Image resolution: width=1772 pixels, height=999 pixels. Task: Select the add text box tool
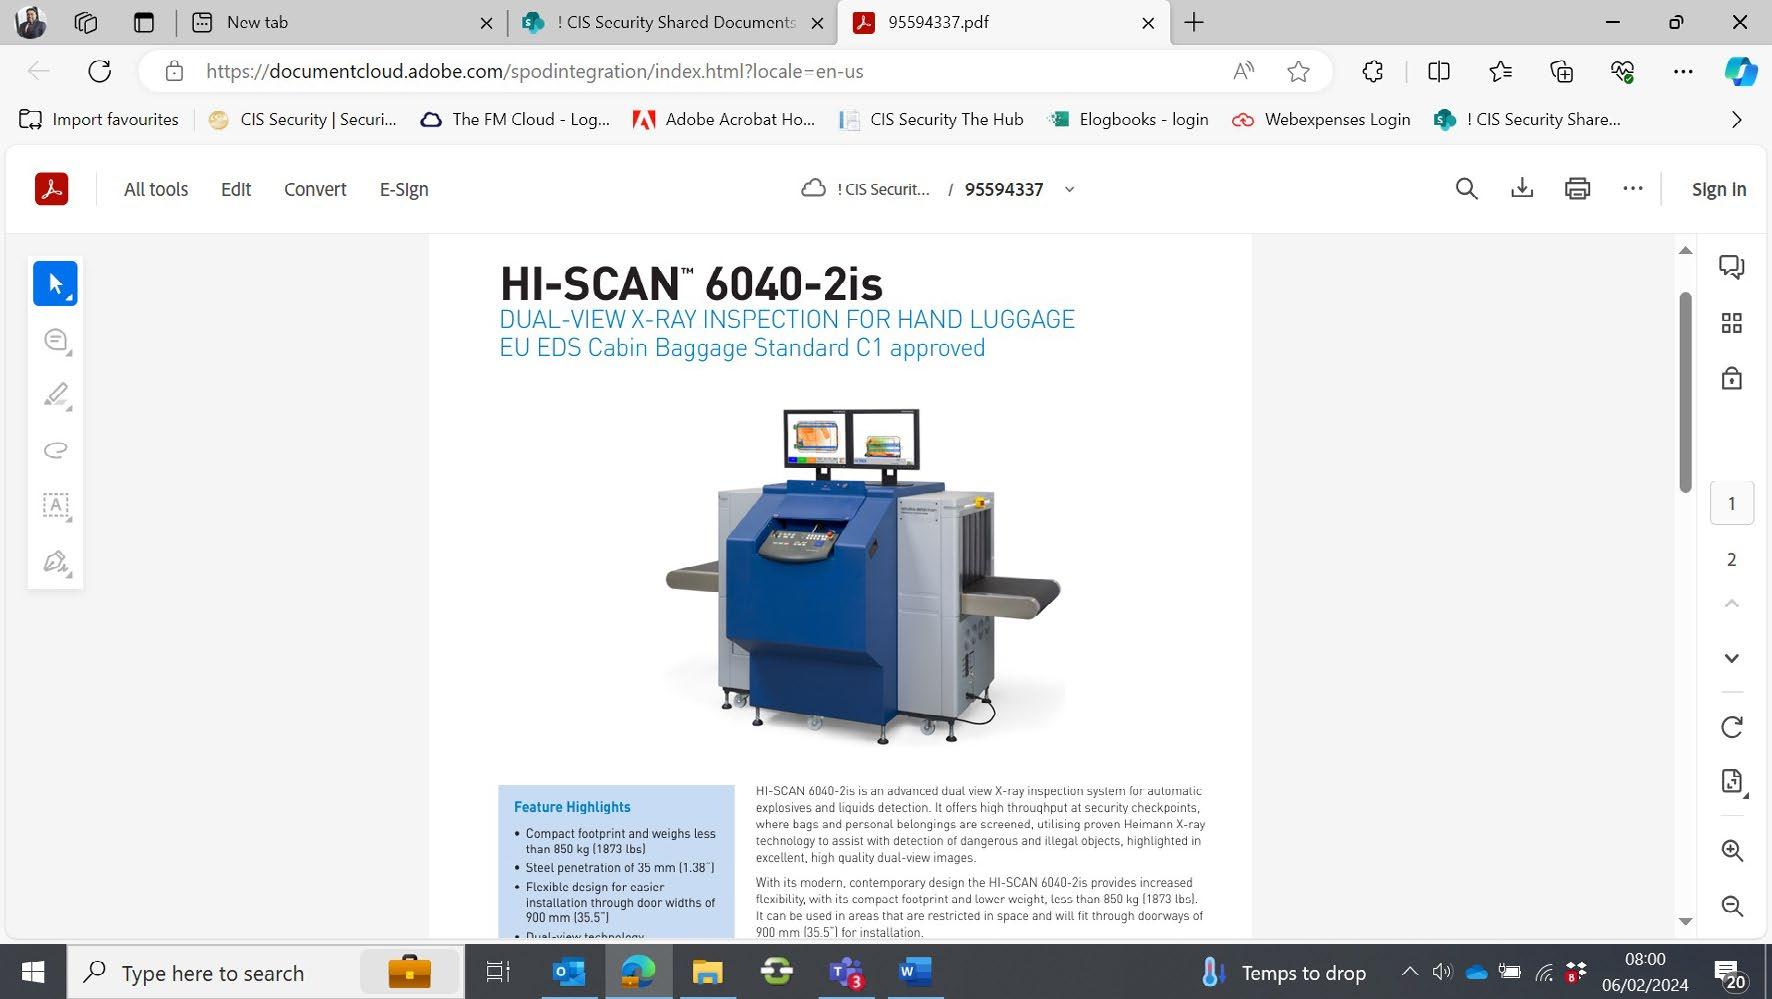(x=56, y=505)
